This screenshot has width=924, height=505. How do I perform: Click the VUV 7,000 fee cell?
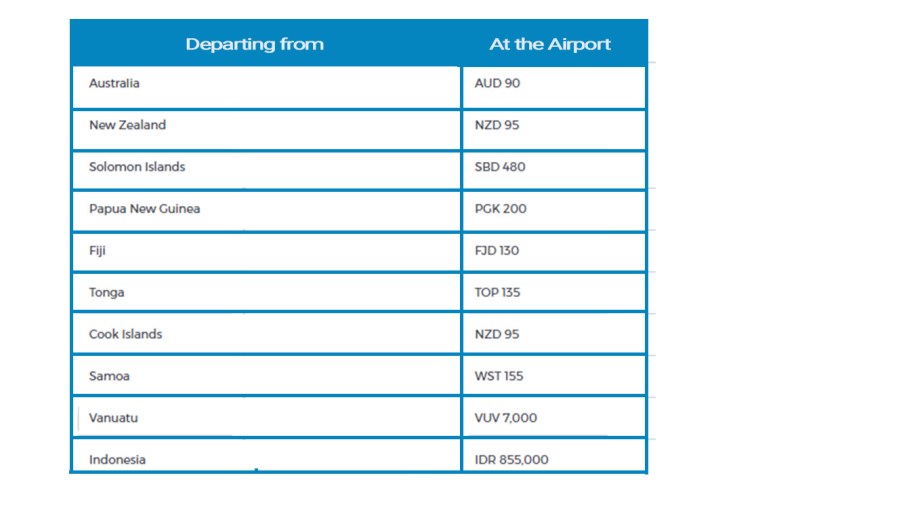(554, 418)
